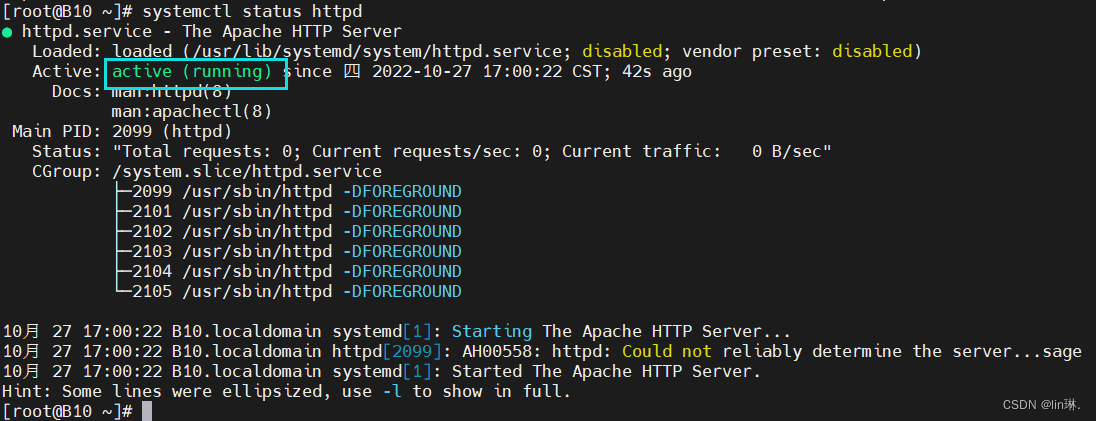The height and width of the screenshot is (421, 1096).
Task: Click 'man:httpd(8)' docs entry
Action: (x=172, y=92)
